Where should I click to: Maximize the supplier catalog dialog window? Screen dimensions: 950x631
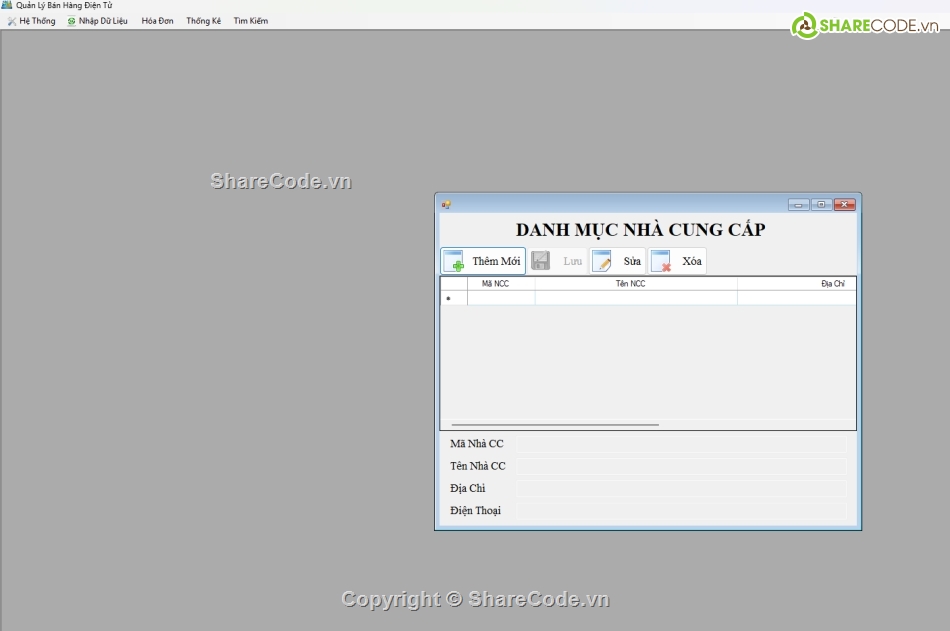821,205
